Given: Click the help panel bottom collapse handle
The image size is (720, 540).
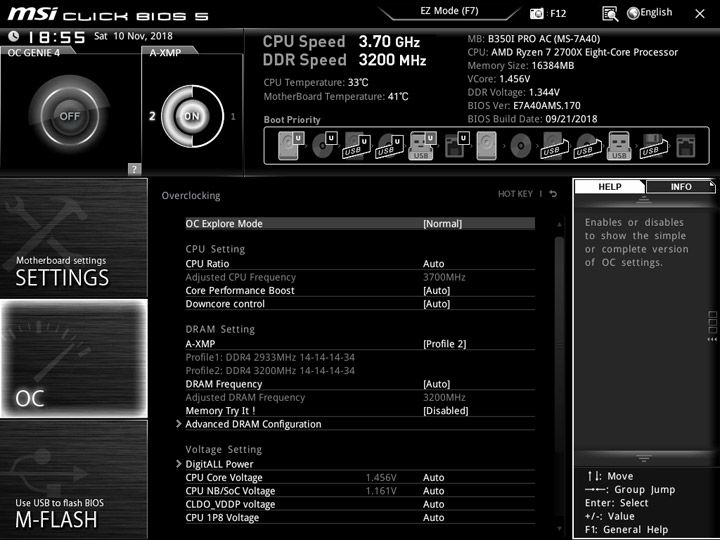Looking at the screenshot, I should (643, 458).
